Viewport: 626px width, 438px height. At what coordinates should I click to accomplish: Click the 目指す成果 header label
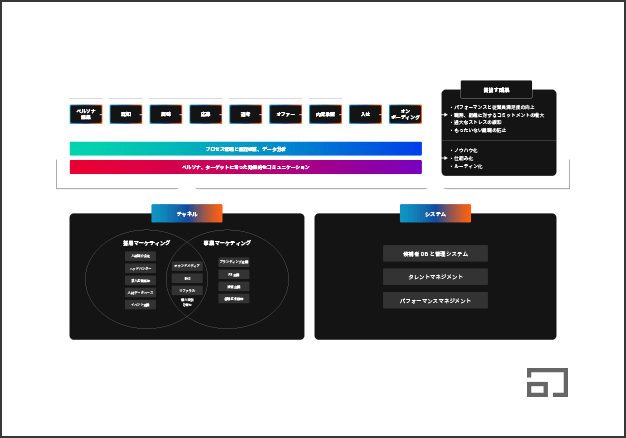488,89
